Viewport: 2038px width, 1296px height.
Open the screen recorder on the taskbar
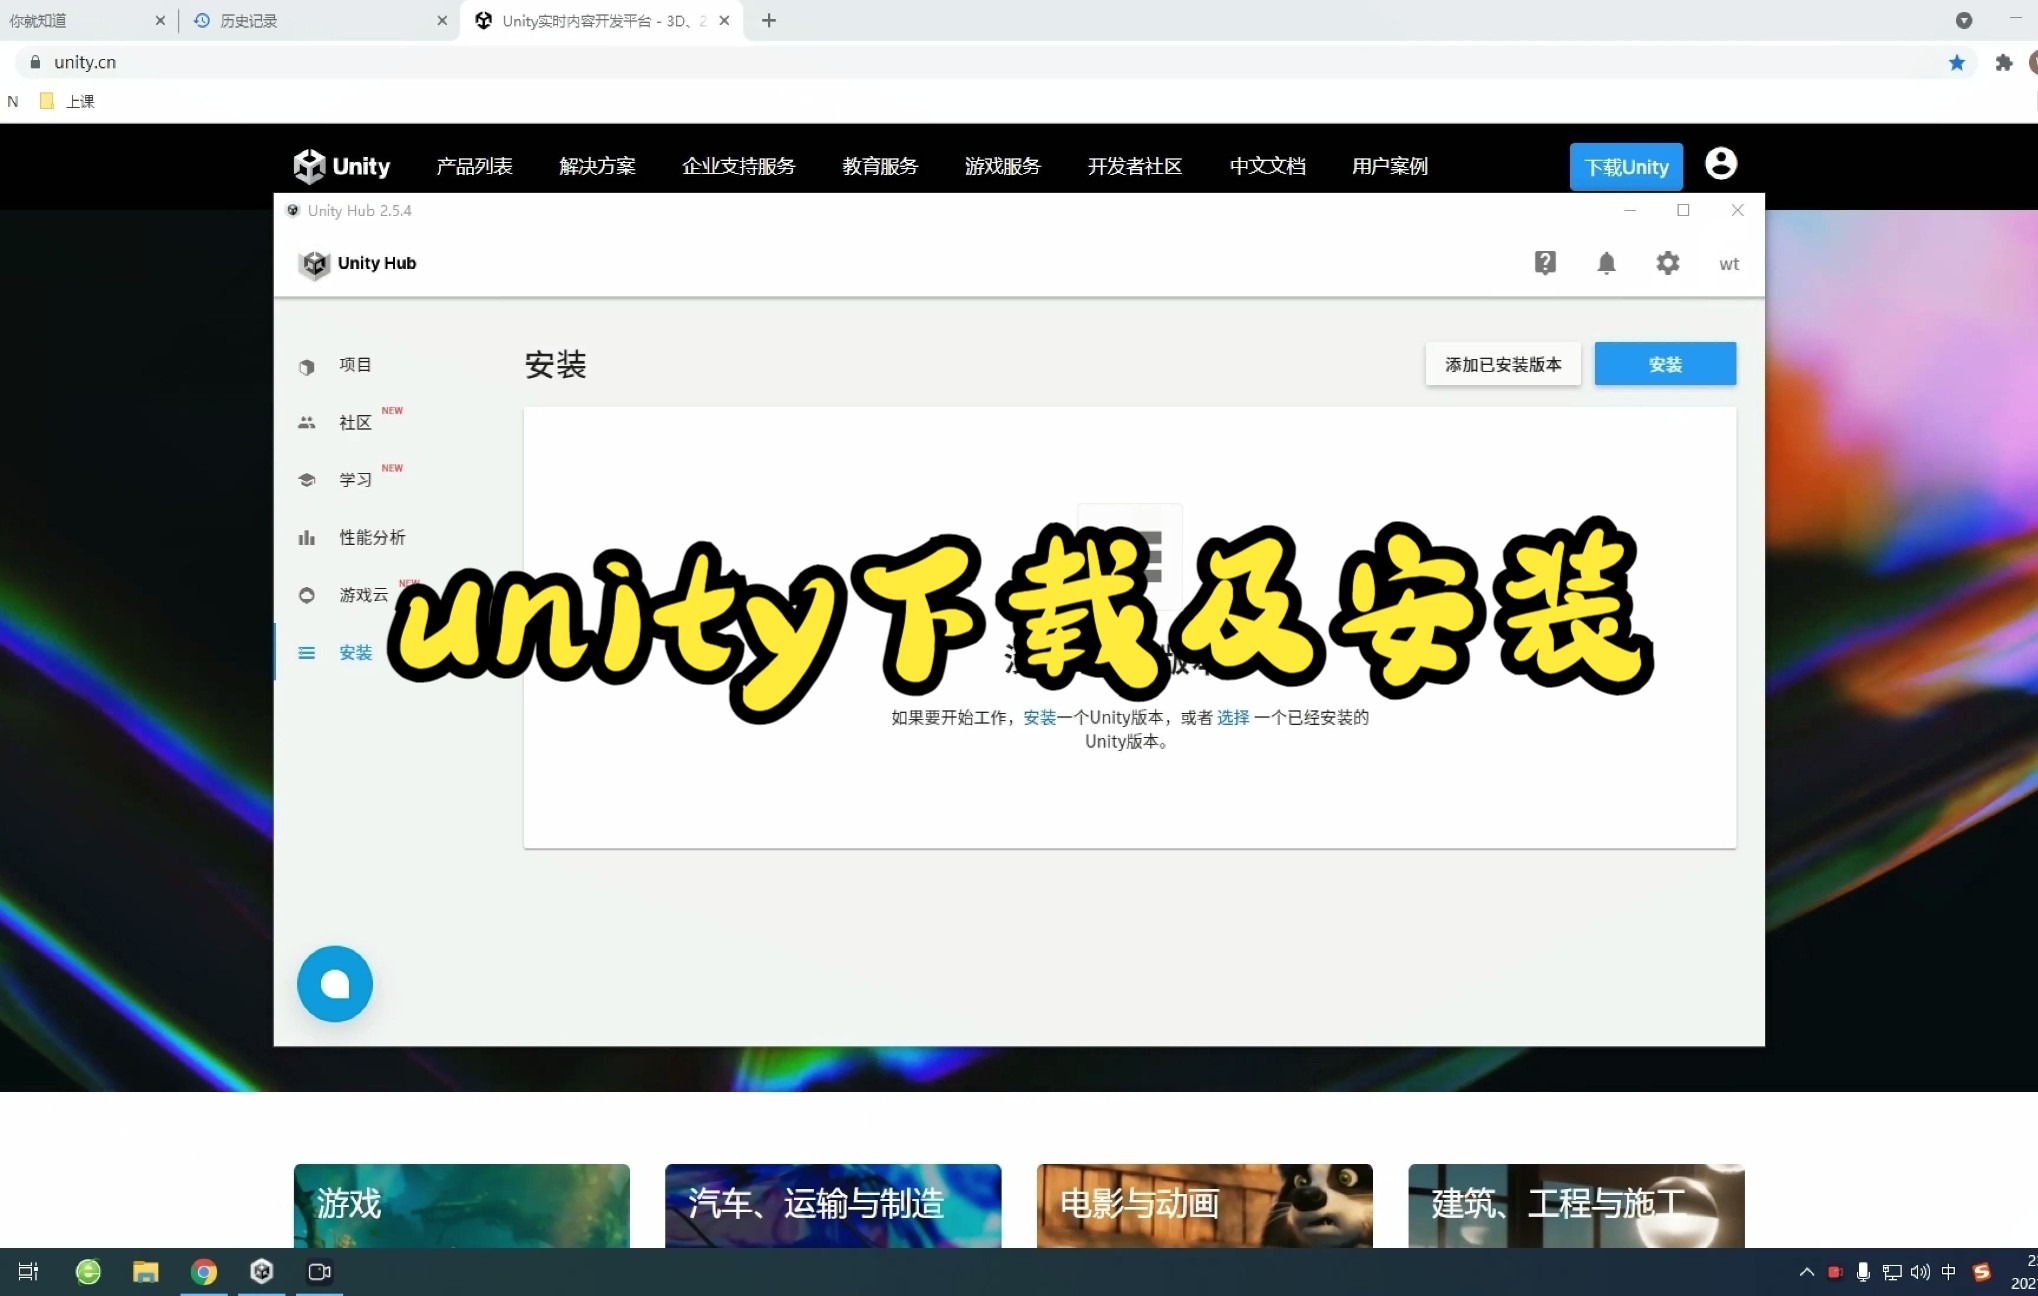pos(320,1272)
